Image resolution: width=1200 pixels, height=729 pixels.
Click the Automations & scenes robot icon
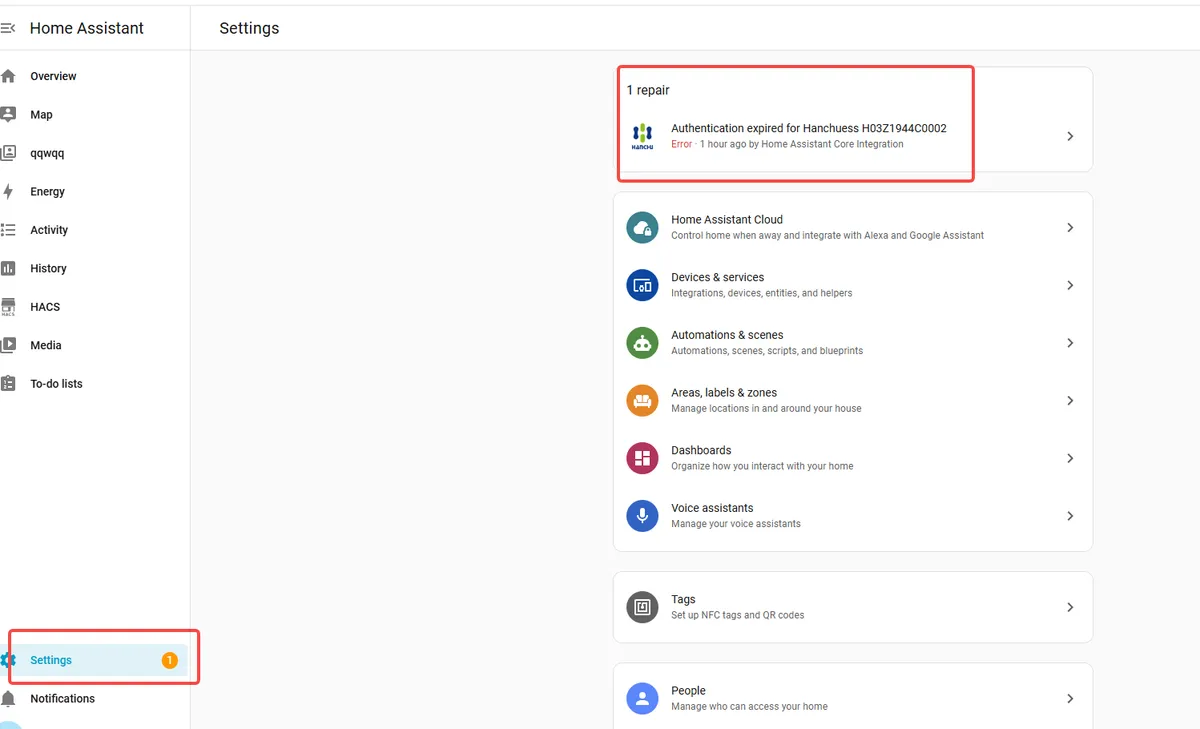[x=642, y=343]
